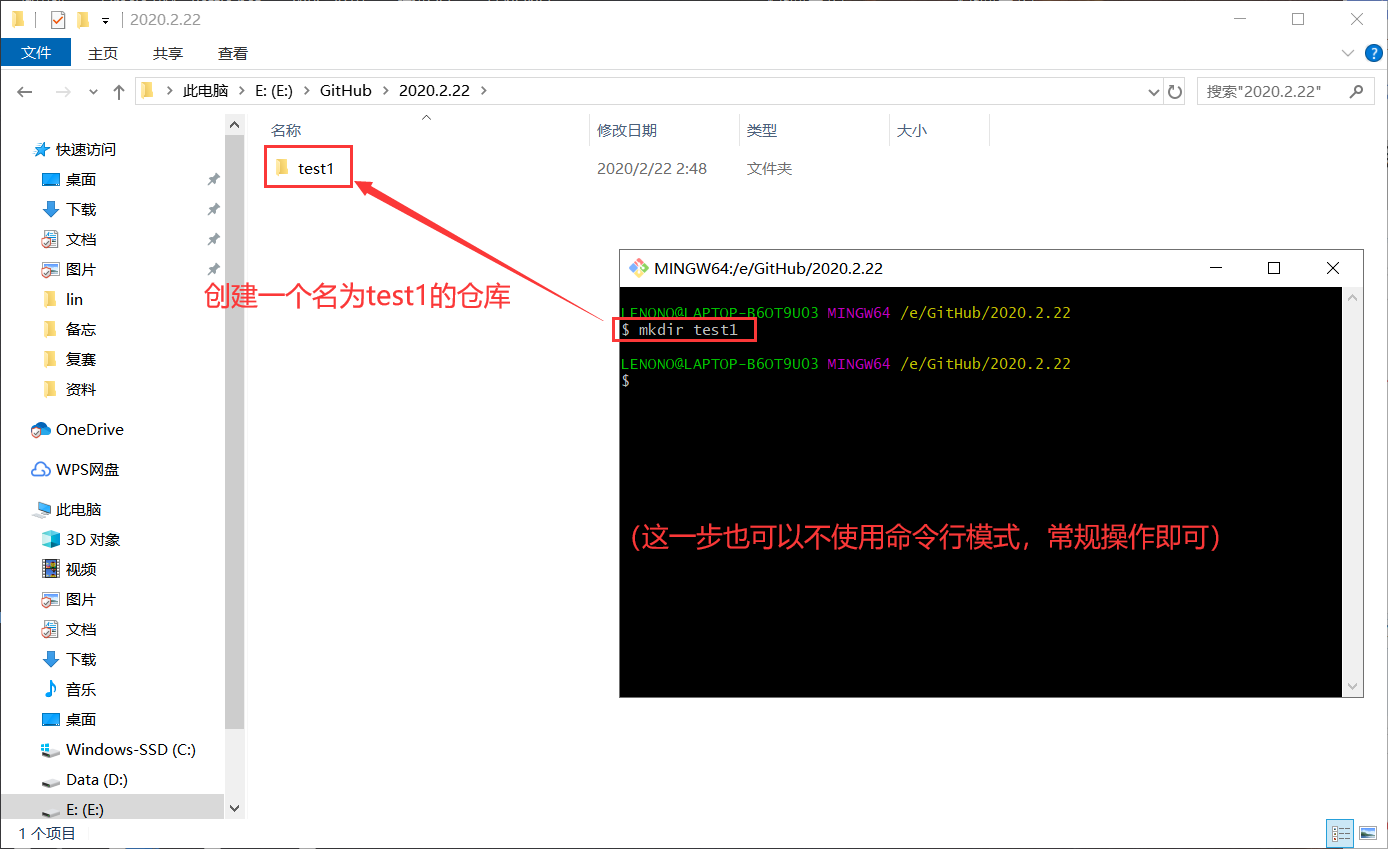
Task: Open the address bar history dropdown
Action: (1153, 90)
